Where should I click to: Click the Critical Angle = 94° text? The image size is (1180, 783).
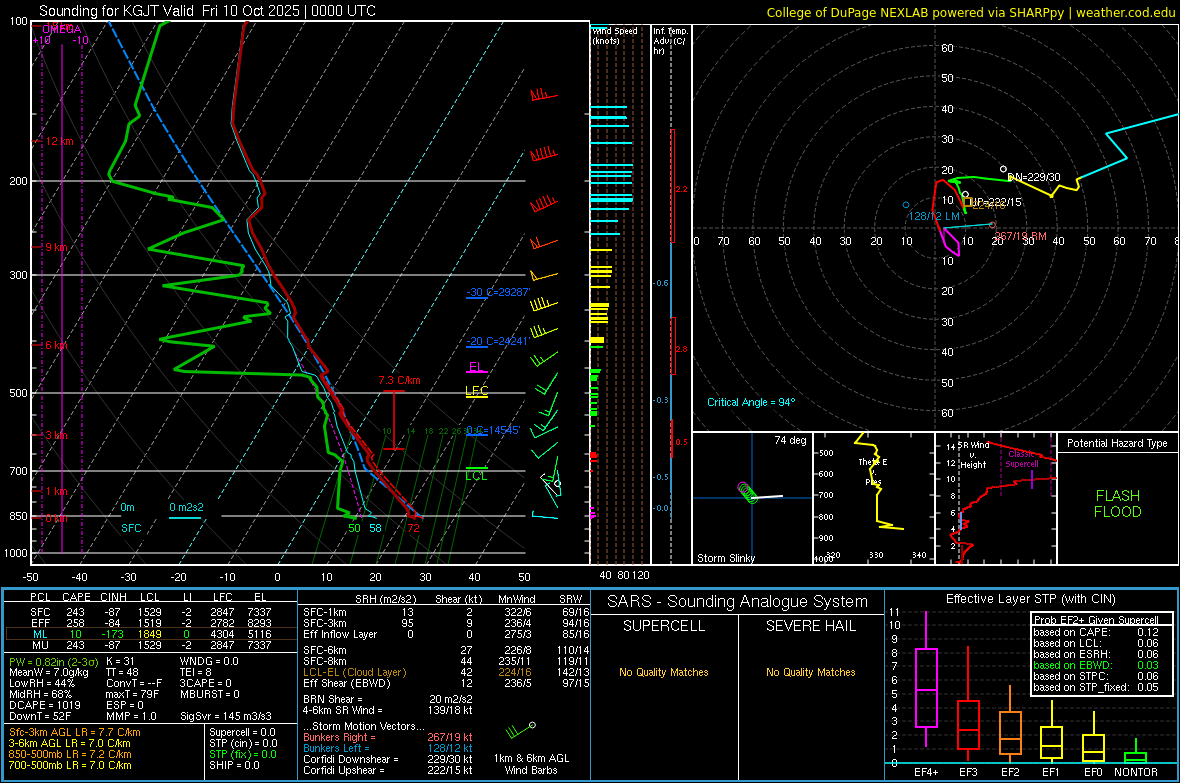pyautogui.click(x=751, y=402)
